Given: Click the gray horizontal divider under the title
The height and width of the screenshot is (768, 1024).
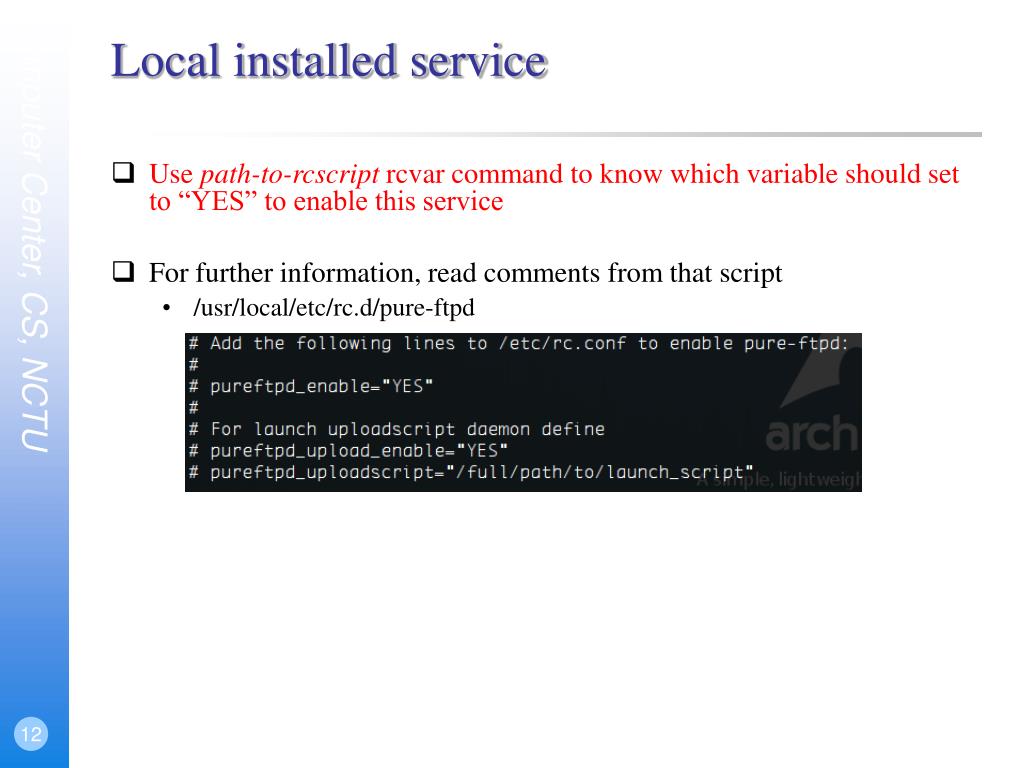Looking at the screenshot, I should coord(566,135).
